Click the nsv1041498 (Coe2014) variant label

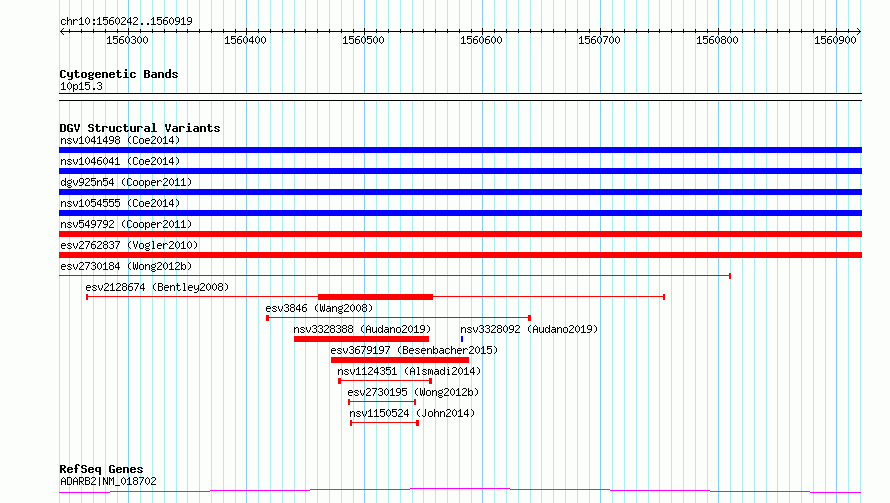click(120, 140)
